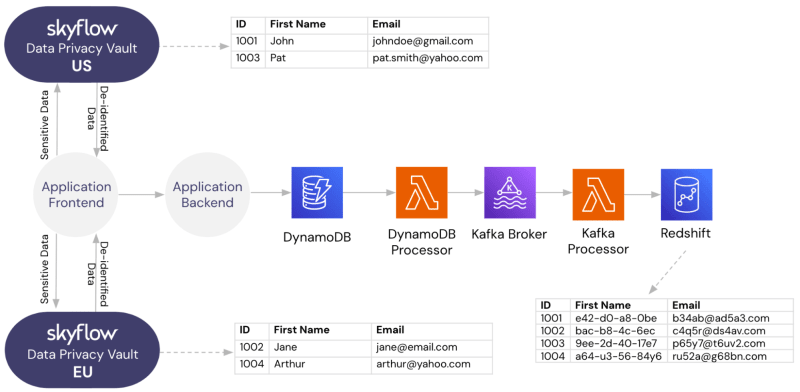Click the "Kafka Processor" label
Viewport: 800px width, 392px height.
point(598,241)
